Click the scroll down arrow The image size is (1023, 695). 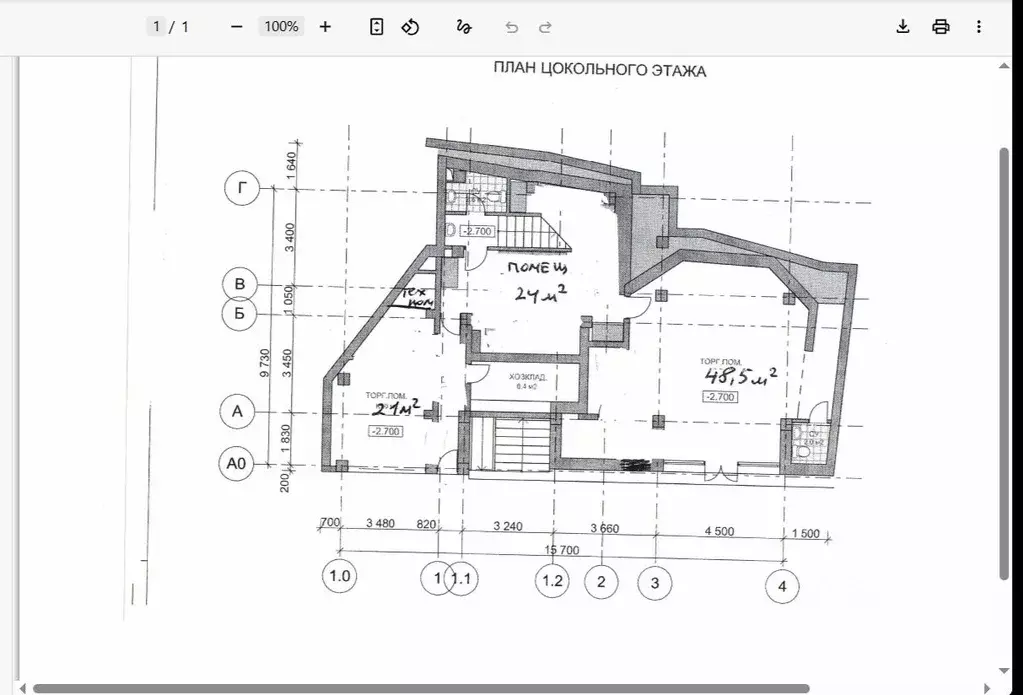click(1004, 671)
